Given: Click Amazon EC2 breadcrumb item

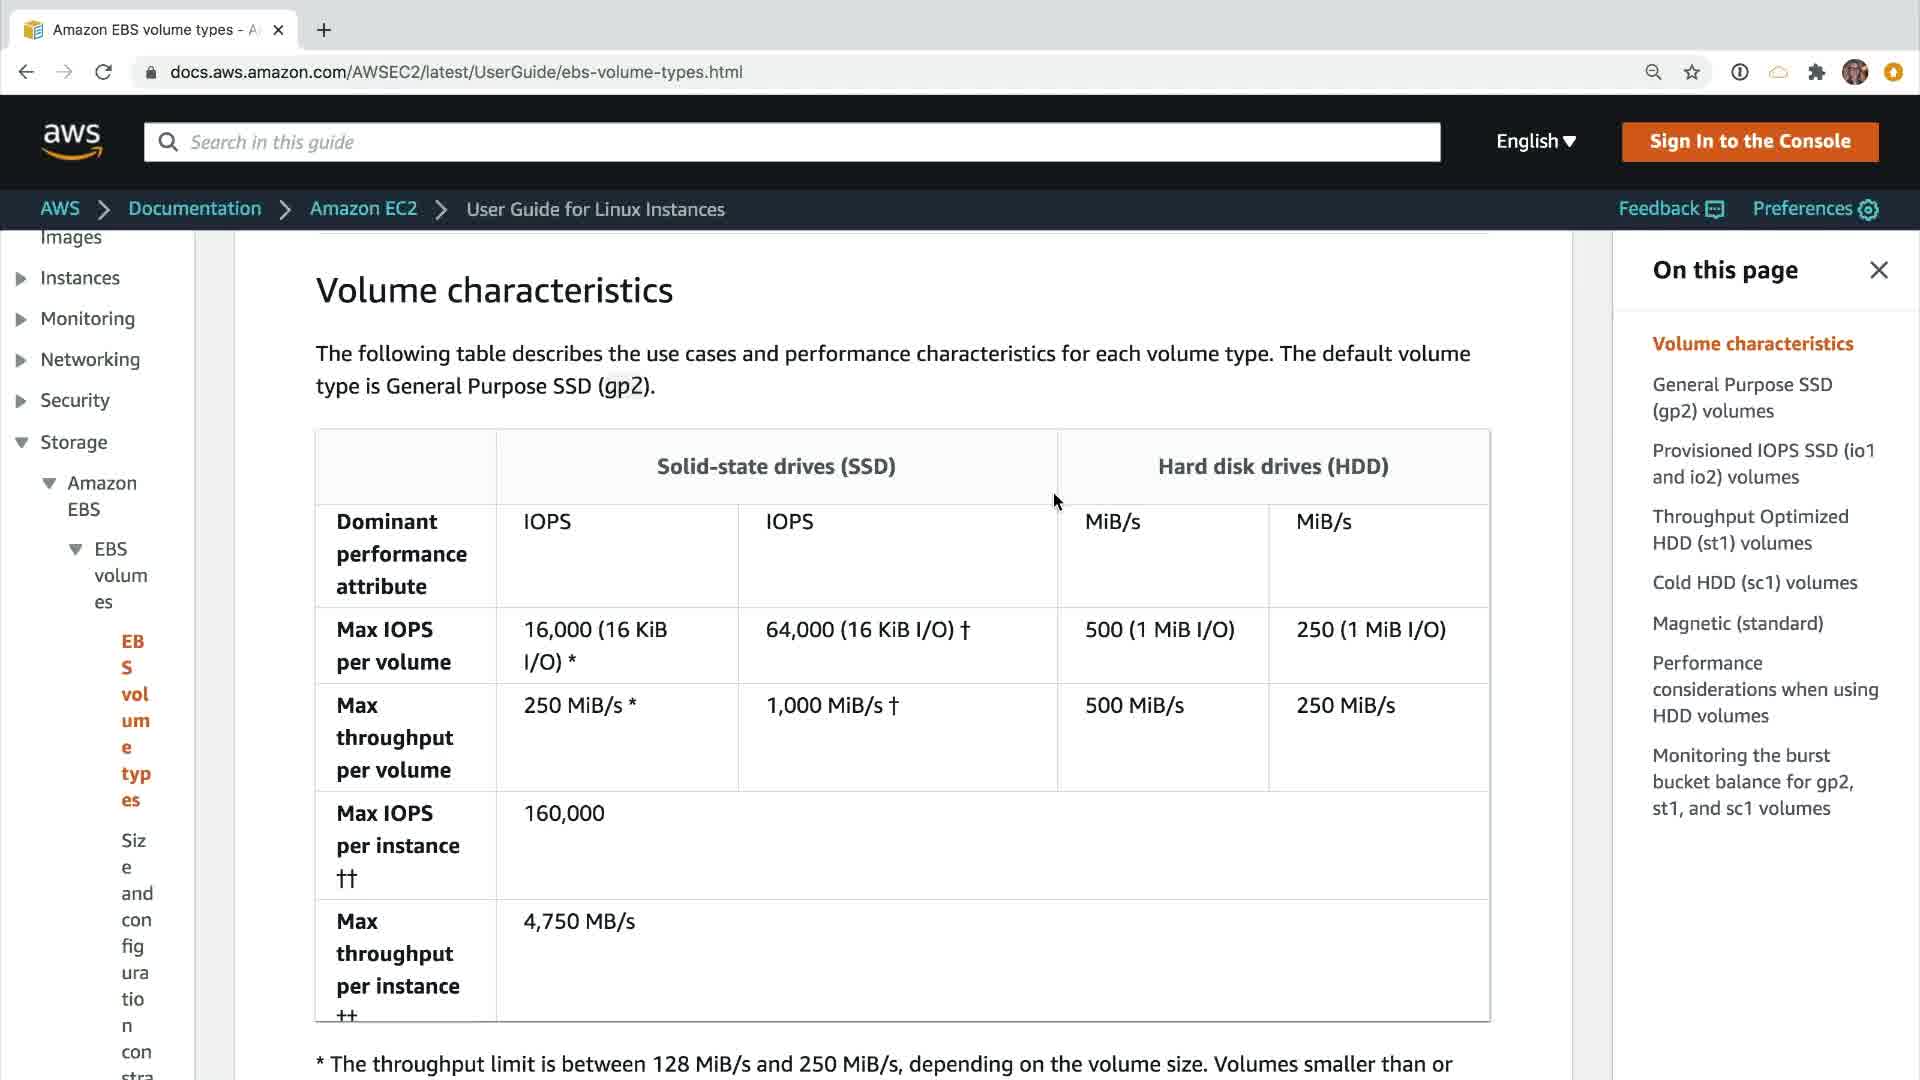Looking at the screenshot, I should [x=363, y=209].
